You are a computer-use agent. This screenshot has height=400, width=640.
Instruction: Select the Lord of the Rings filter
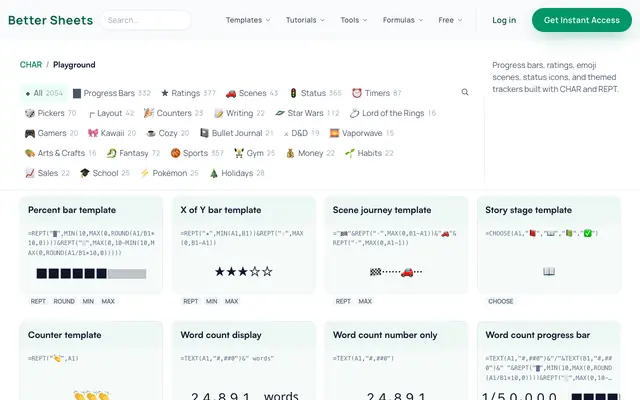[x=393, y=113]
